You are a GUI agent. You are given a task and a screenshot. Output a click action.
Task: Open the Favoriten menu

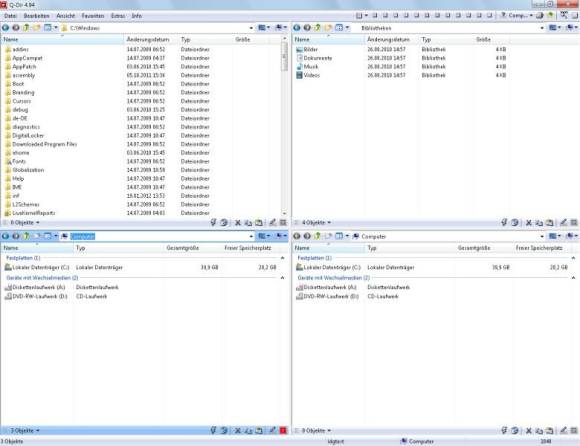93,16
